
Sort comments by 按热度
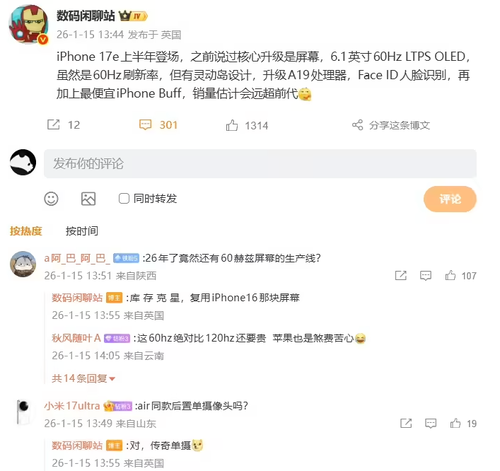click(26, 231)
